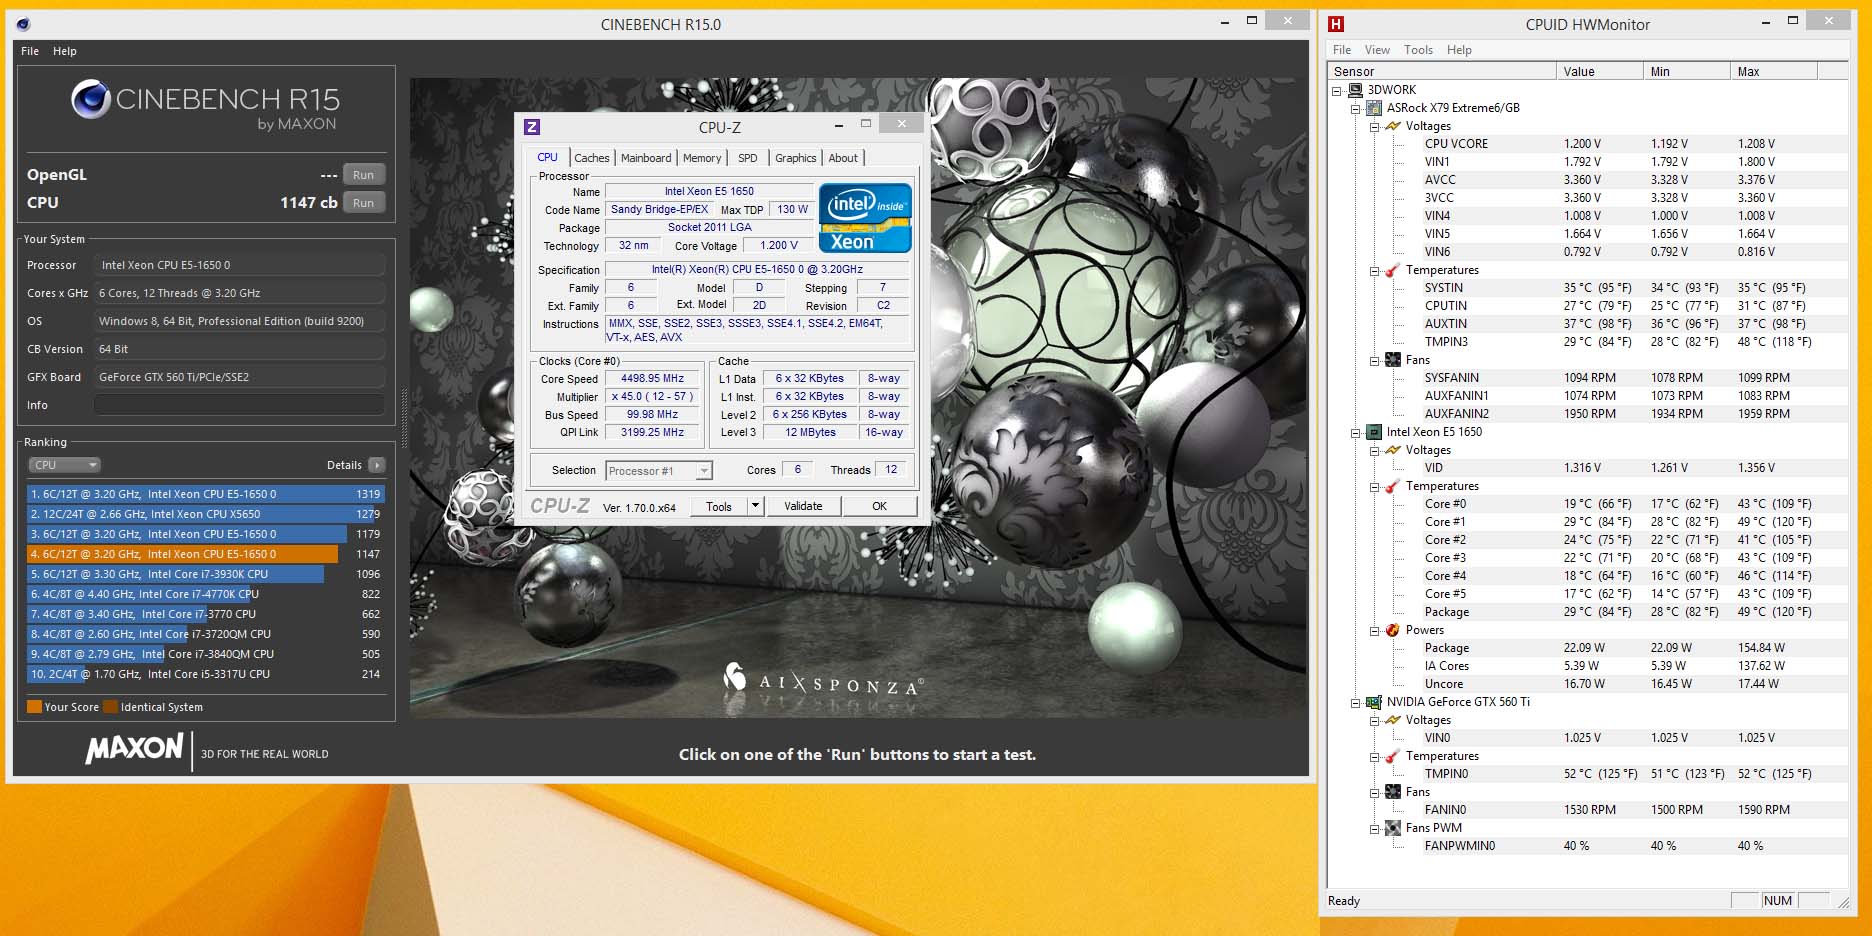This screenshot has width=1872, height=936.
Task: Click the Xeon Temperatures thermometer icon
Action: [1393, 486]
